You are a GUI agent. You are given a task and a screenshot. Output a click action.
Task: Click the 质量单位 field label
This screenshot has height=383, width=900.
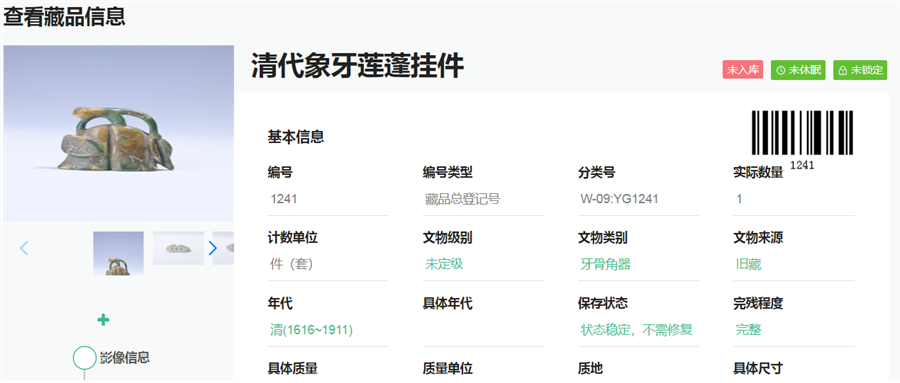448,369
